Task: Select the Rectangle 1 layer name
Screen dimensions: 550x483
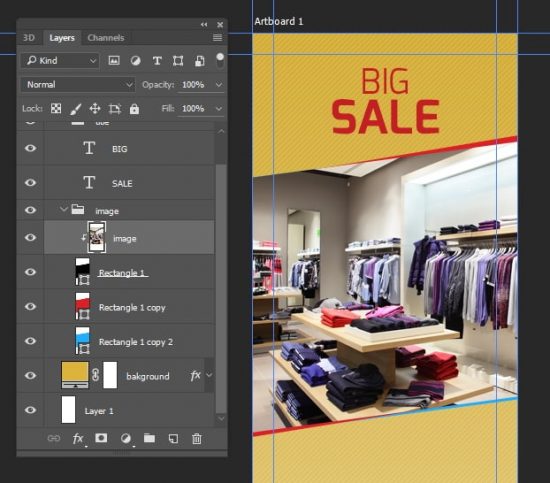Action: [x=122, y=273]
